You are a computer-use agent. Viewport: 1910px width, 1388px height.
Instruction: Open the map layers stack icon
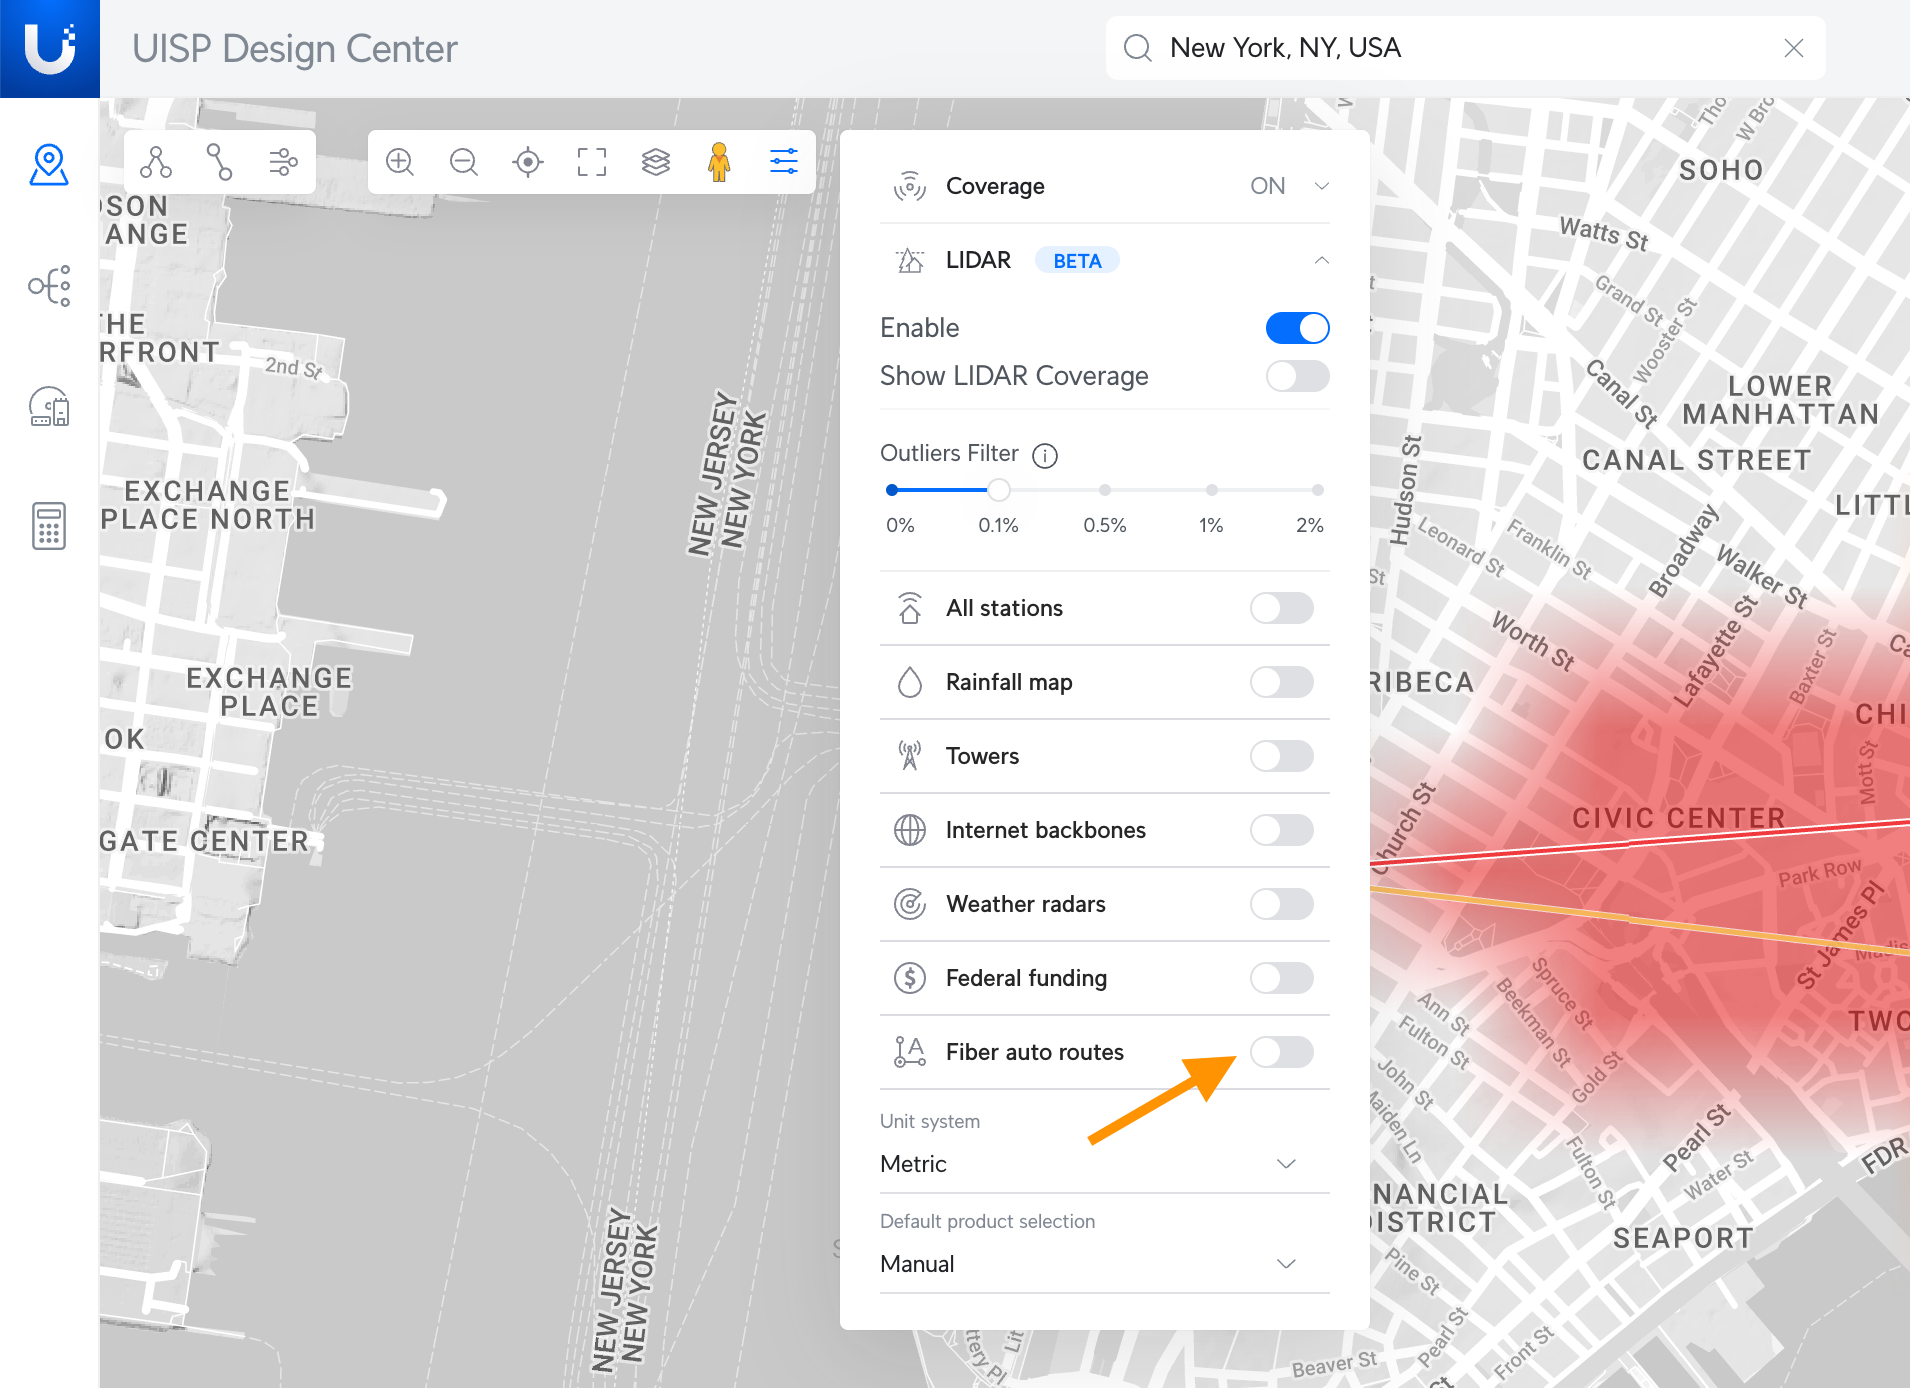coord(656,162)
